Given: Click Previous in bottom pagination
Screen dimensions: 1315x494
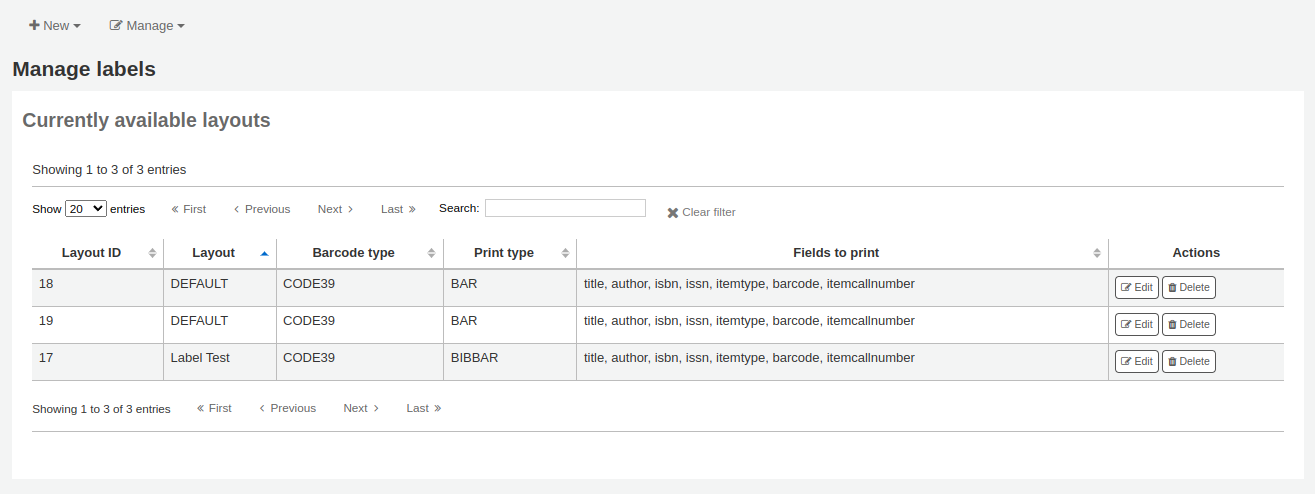Looking at the screenshot, I should click(287, 408).
